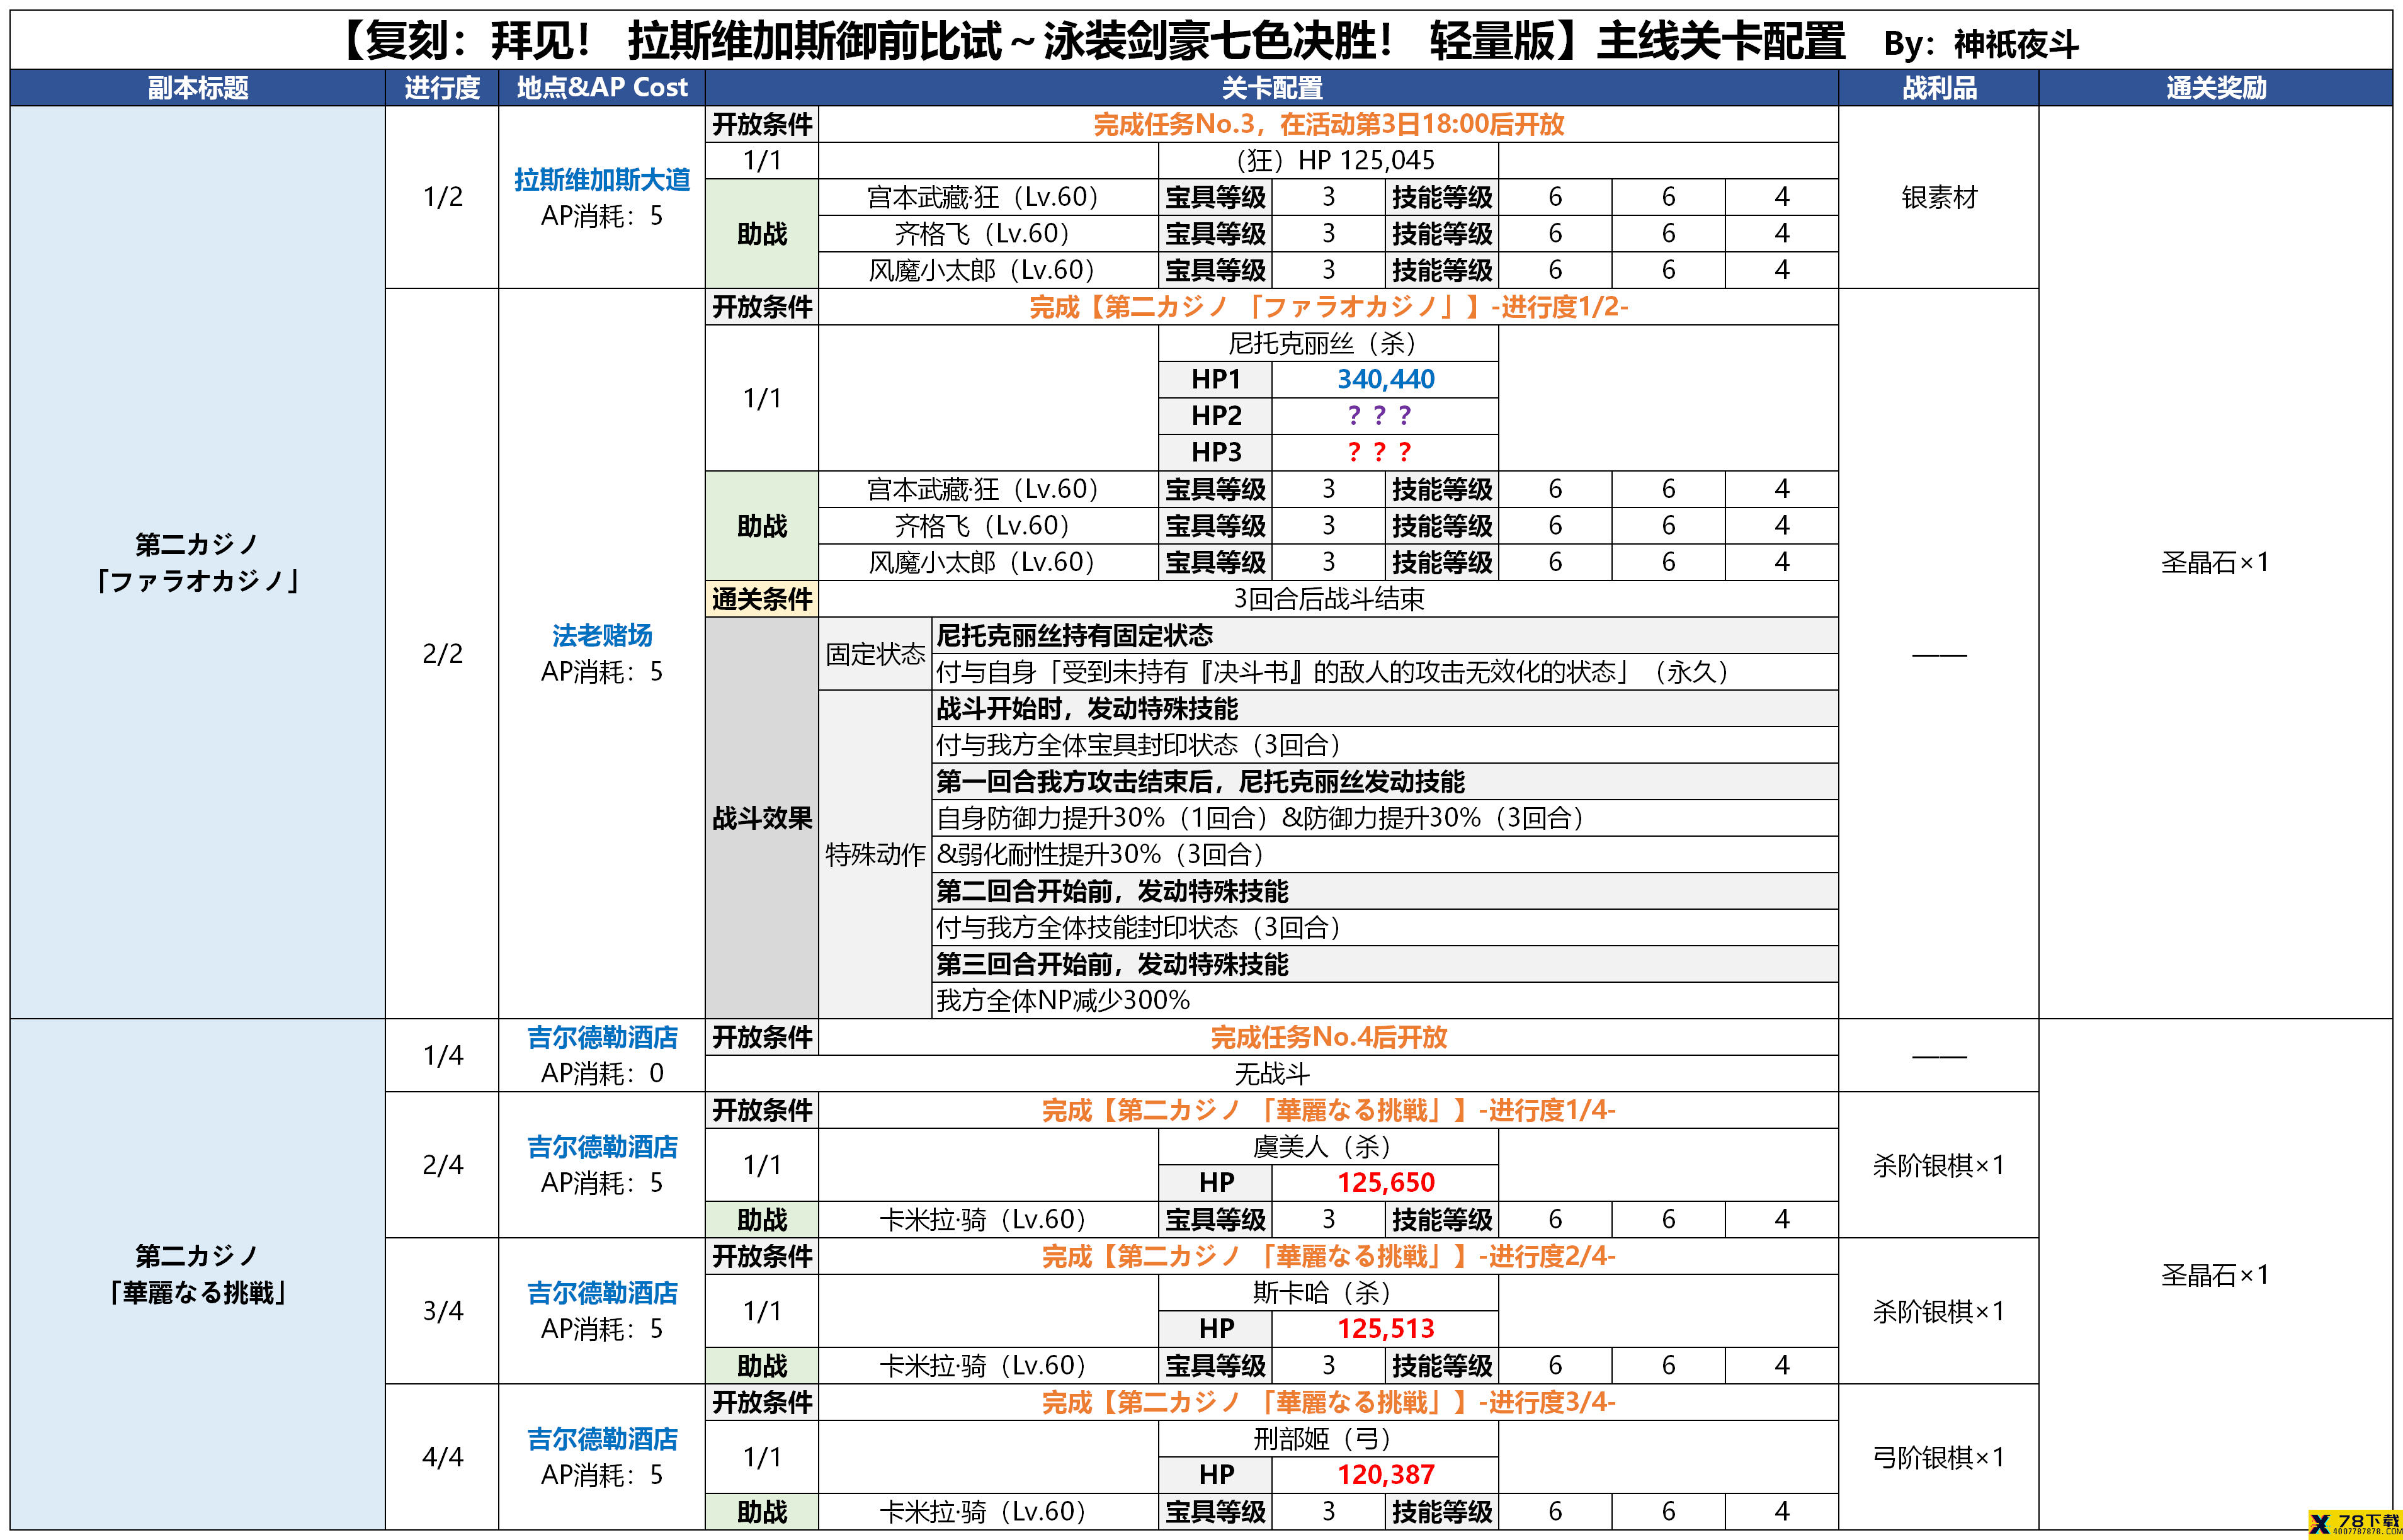Click the unlock text ending '-进行度3/4-'
The image size is (2403, 1540).
click(x=1328, y=1402)
